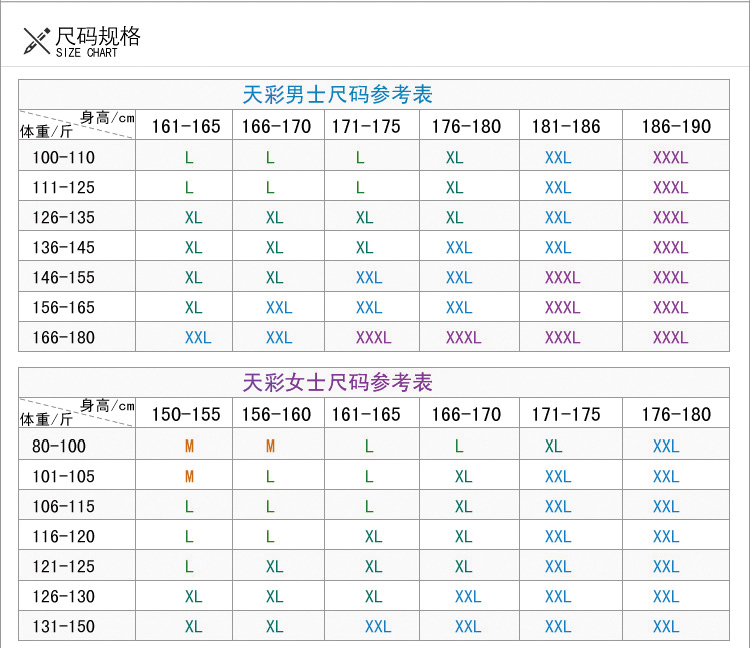Click women's weight row 101-105
Viewport: 750px width, 650px height.
click(x=64, y=476)
